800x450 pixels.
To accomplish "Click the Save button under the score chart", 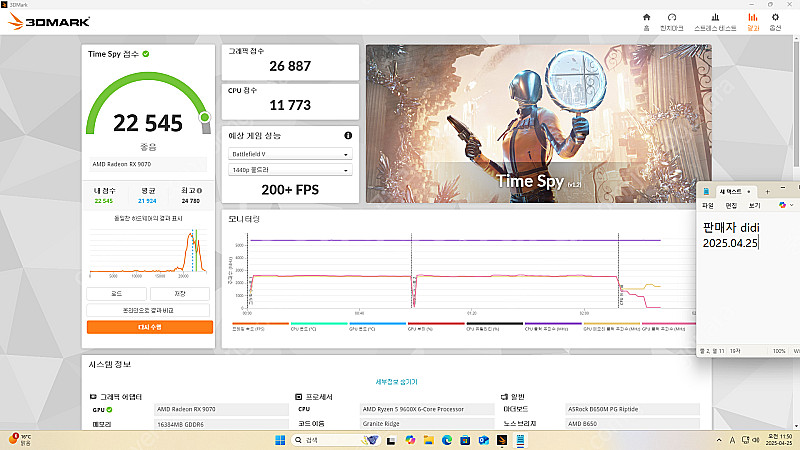I will point(180,293).
